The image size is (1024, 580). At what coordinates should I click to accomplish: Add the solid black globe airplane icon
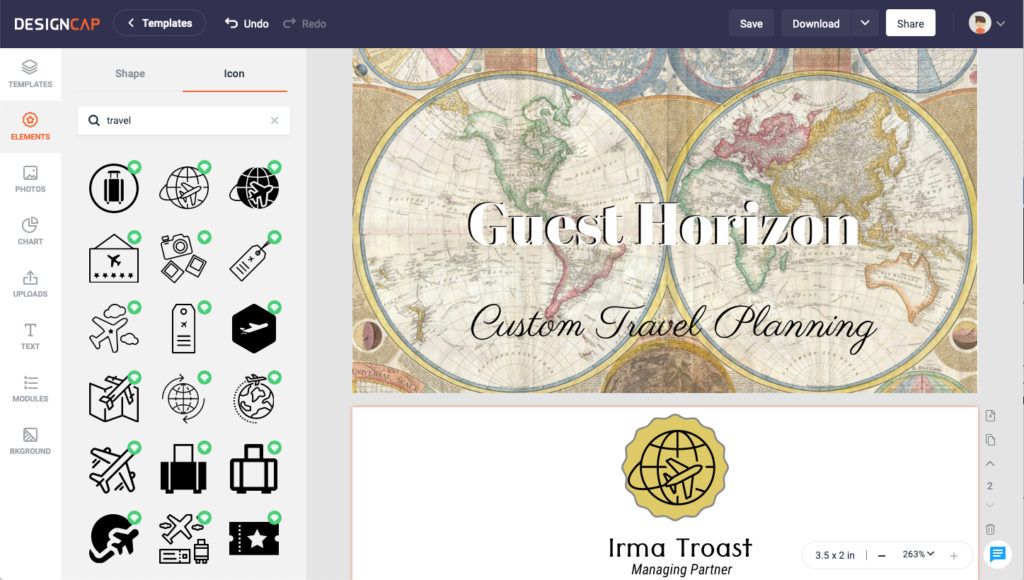(x=254, y=188)
